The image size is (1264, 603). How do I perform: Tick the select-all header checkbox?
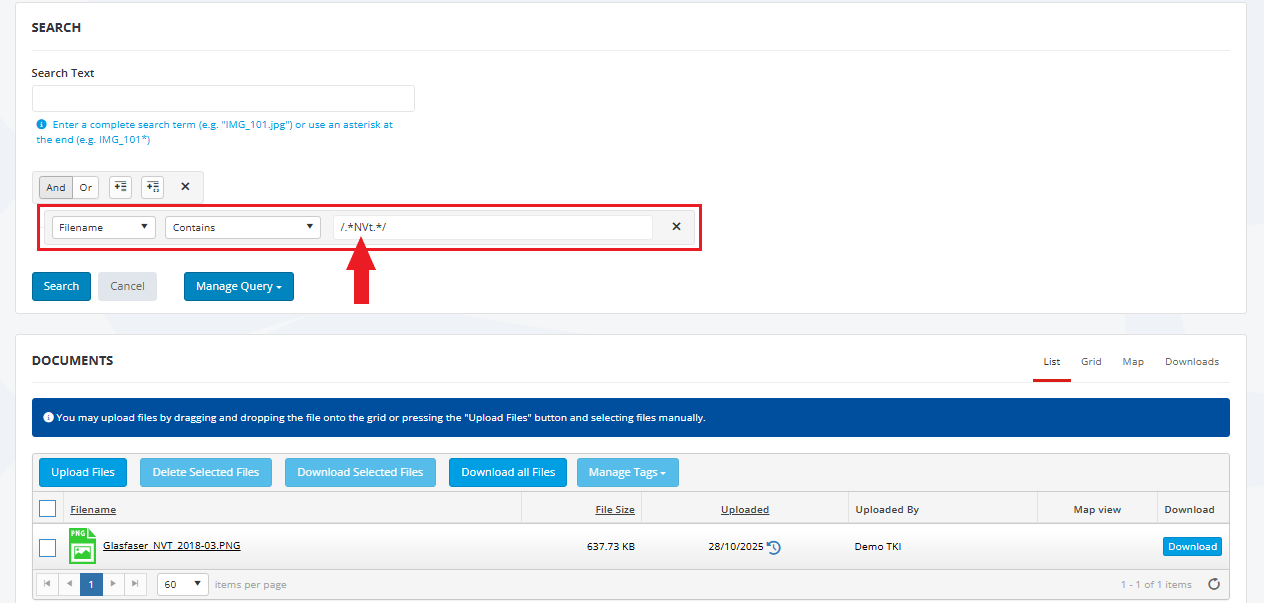[47, 509]
